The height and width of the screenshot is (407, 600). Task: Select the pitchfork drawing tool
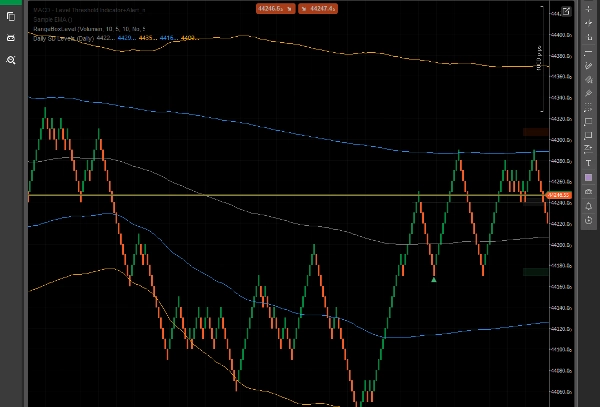pyautogui.click(x=589, y=93)
